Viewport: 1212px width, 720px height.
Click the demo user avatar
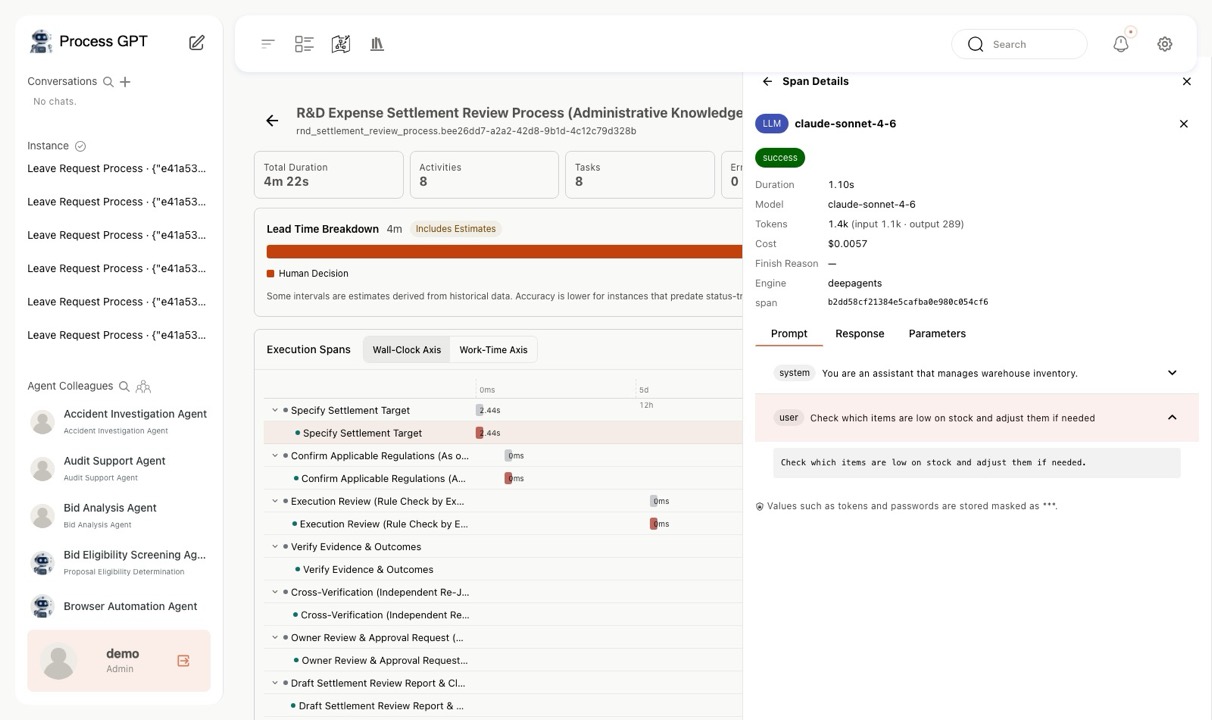click(x=59, y=661)
